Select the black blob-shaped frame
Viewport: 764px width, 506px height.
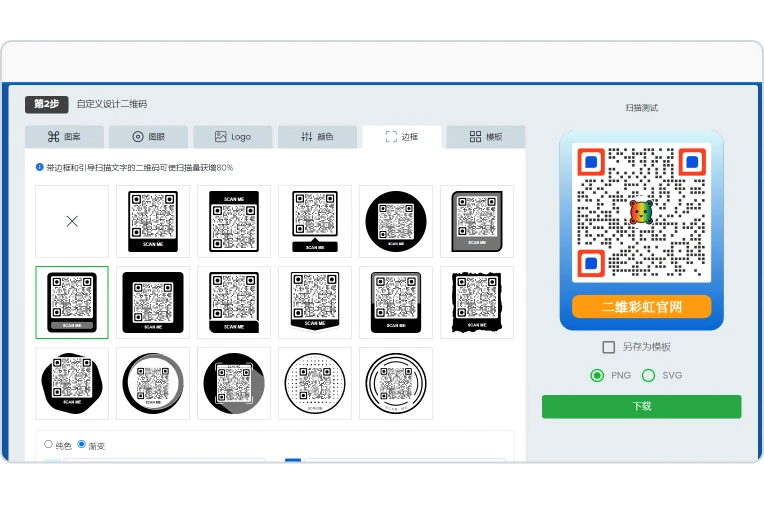pos(72,383)
